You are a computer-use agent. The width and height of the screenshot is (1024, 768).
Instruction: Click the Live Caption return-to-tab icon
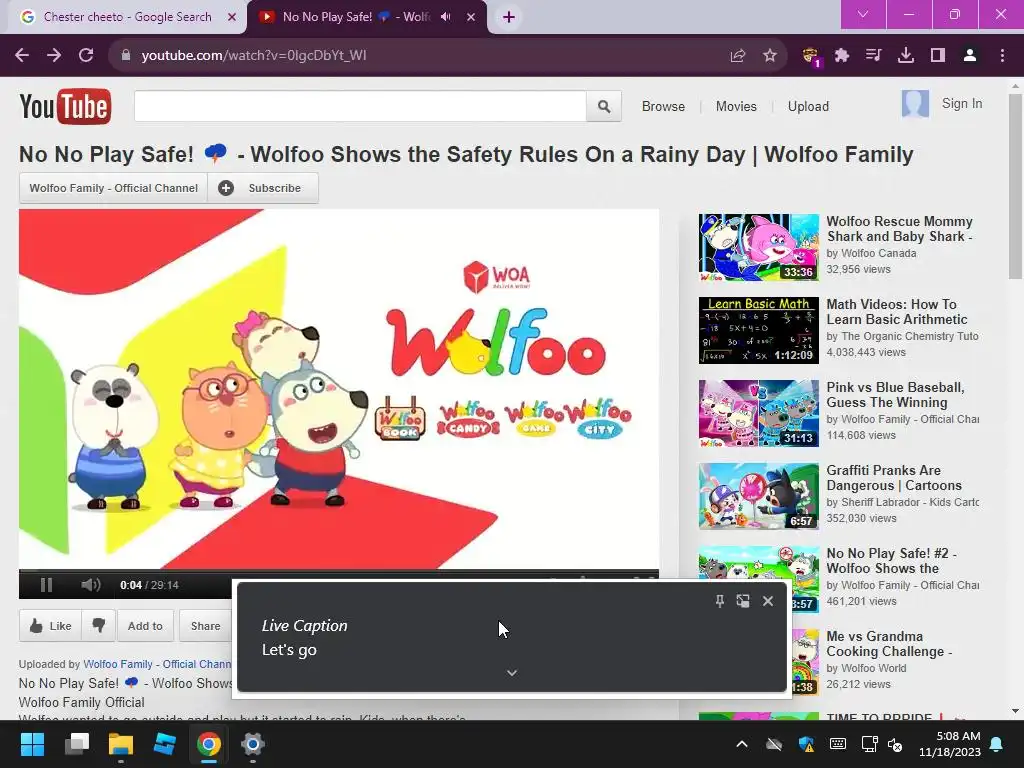(743, 601)
